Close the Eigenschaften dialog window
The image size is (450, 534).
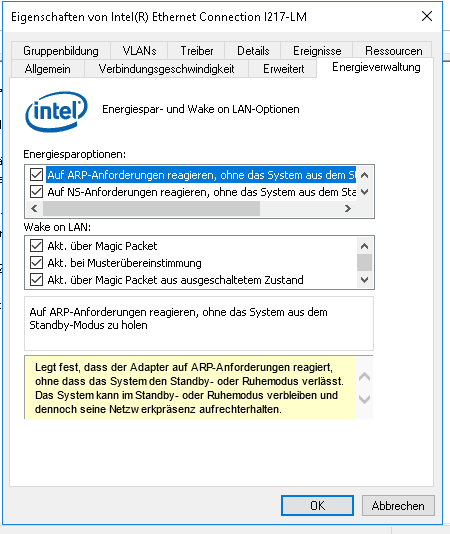(x=427, y=16)
